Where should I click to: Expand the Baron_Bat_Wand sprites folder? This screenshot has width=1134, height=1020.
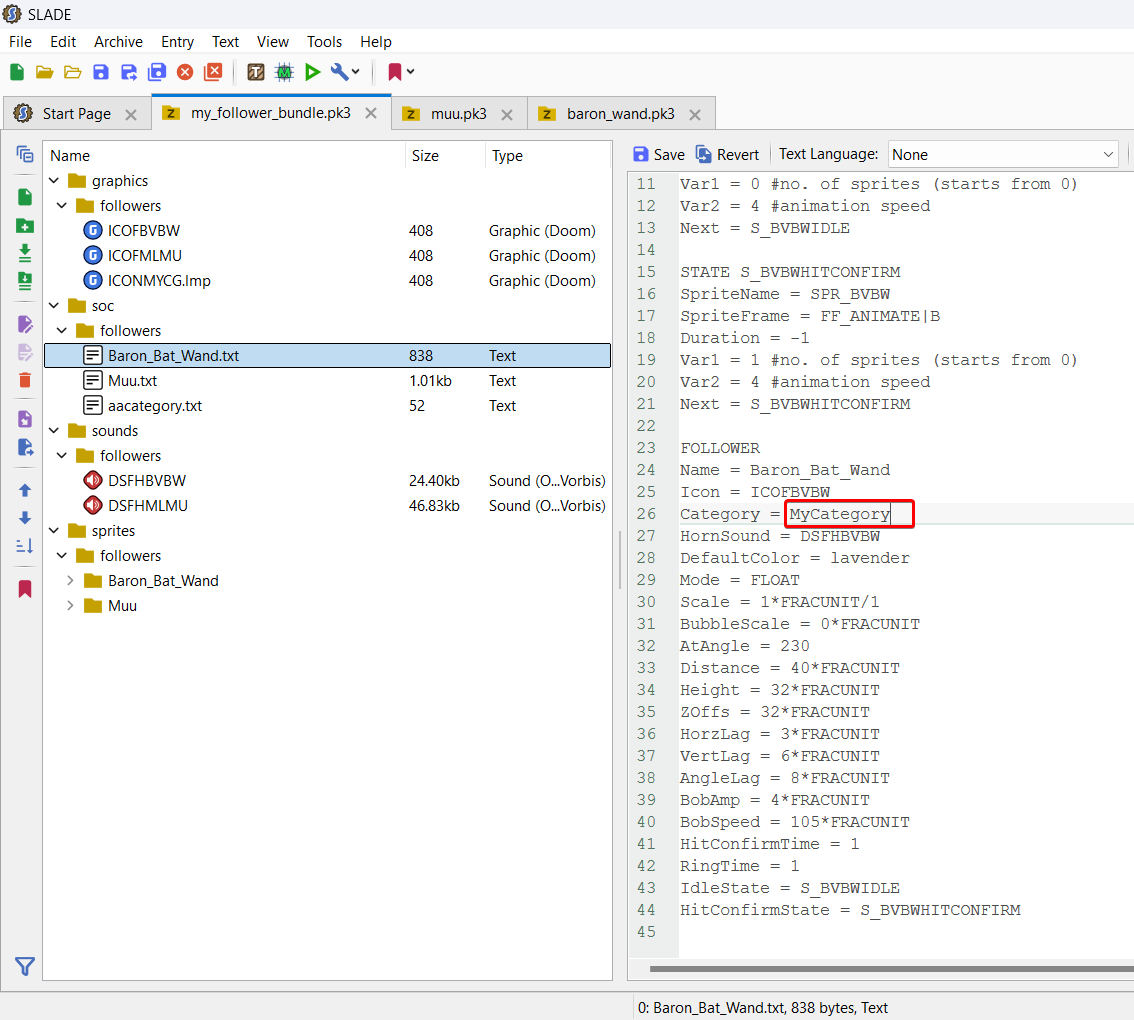[70, 580]
